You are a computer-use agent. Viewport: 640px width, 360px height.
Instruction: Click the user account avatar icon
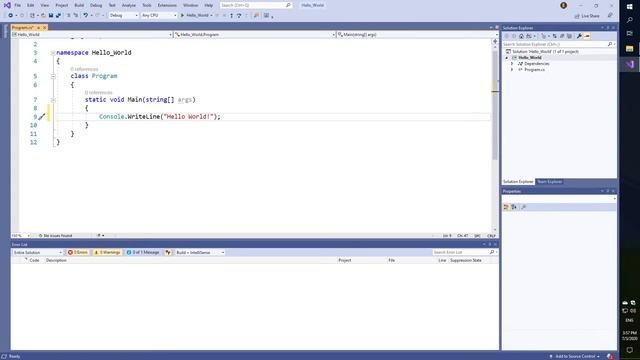tap(563, 5)
